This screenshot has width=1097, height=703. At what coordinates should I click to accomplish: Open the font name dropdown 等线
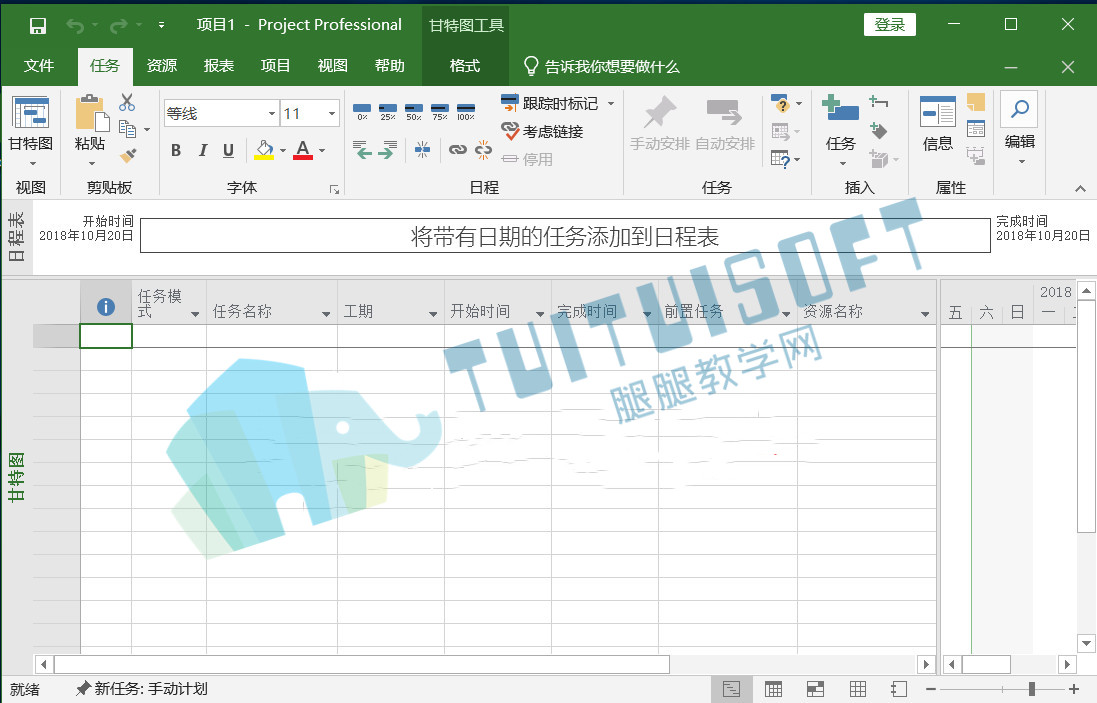click(x=271, y=113)
